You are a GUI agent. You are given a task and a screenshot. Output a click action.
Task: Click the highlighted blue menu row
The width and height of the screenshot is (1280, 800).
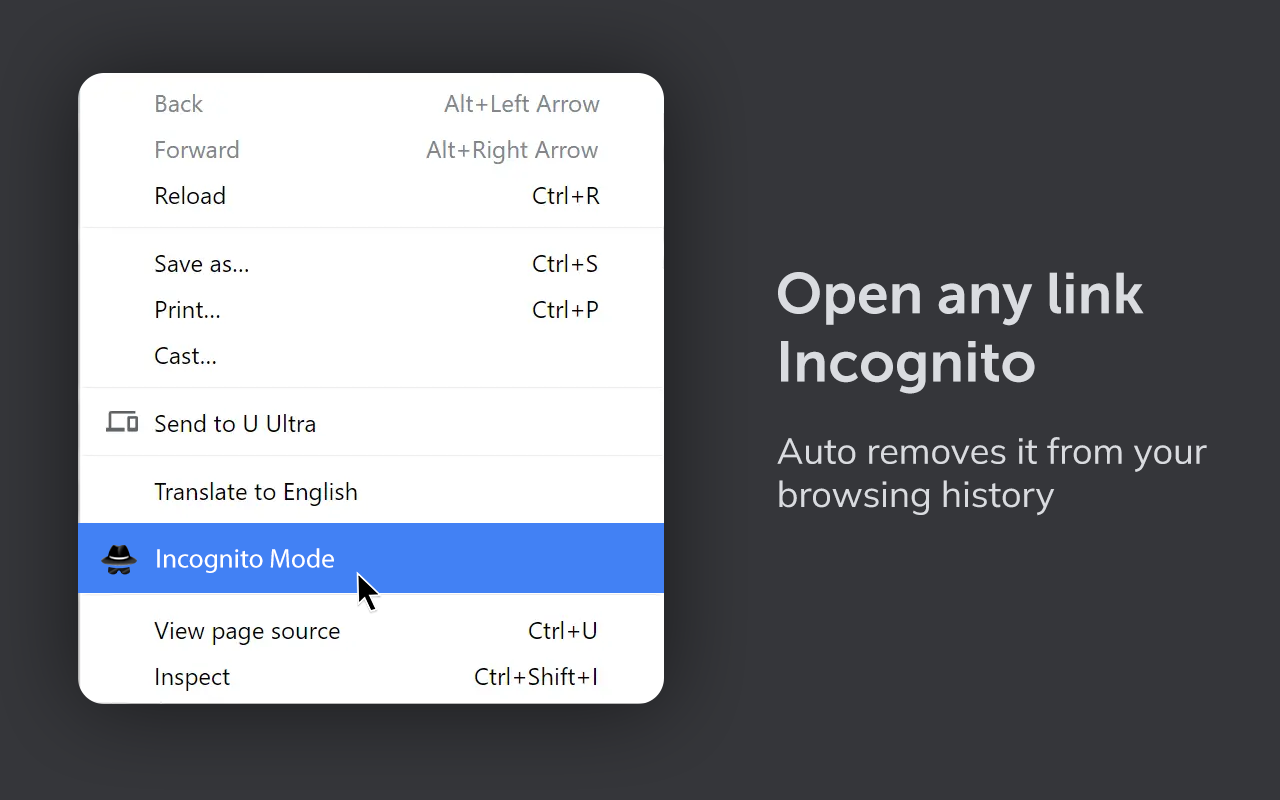click(x=371, y=558)
